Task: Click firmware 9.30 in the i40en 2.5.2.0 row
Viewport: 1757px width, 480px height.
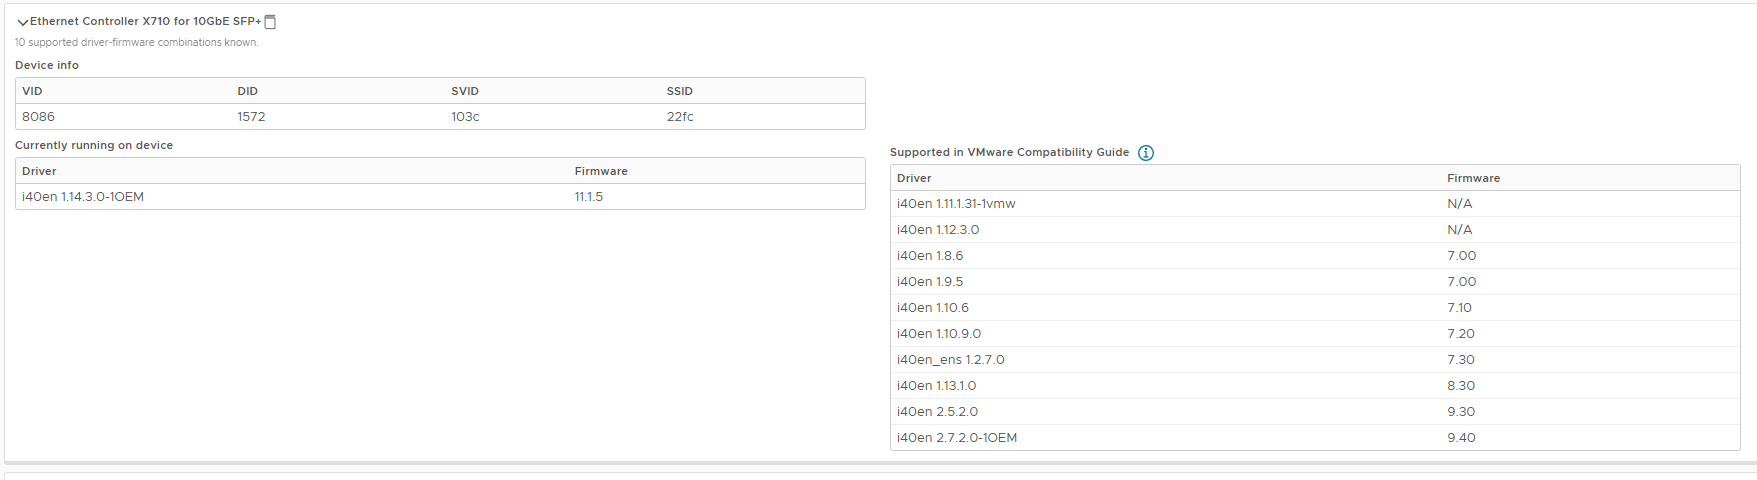Action: click(1461, 412)
